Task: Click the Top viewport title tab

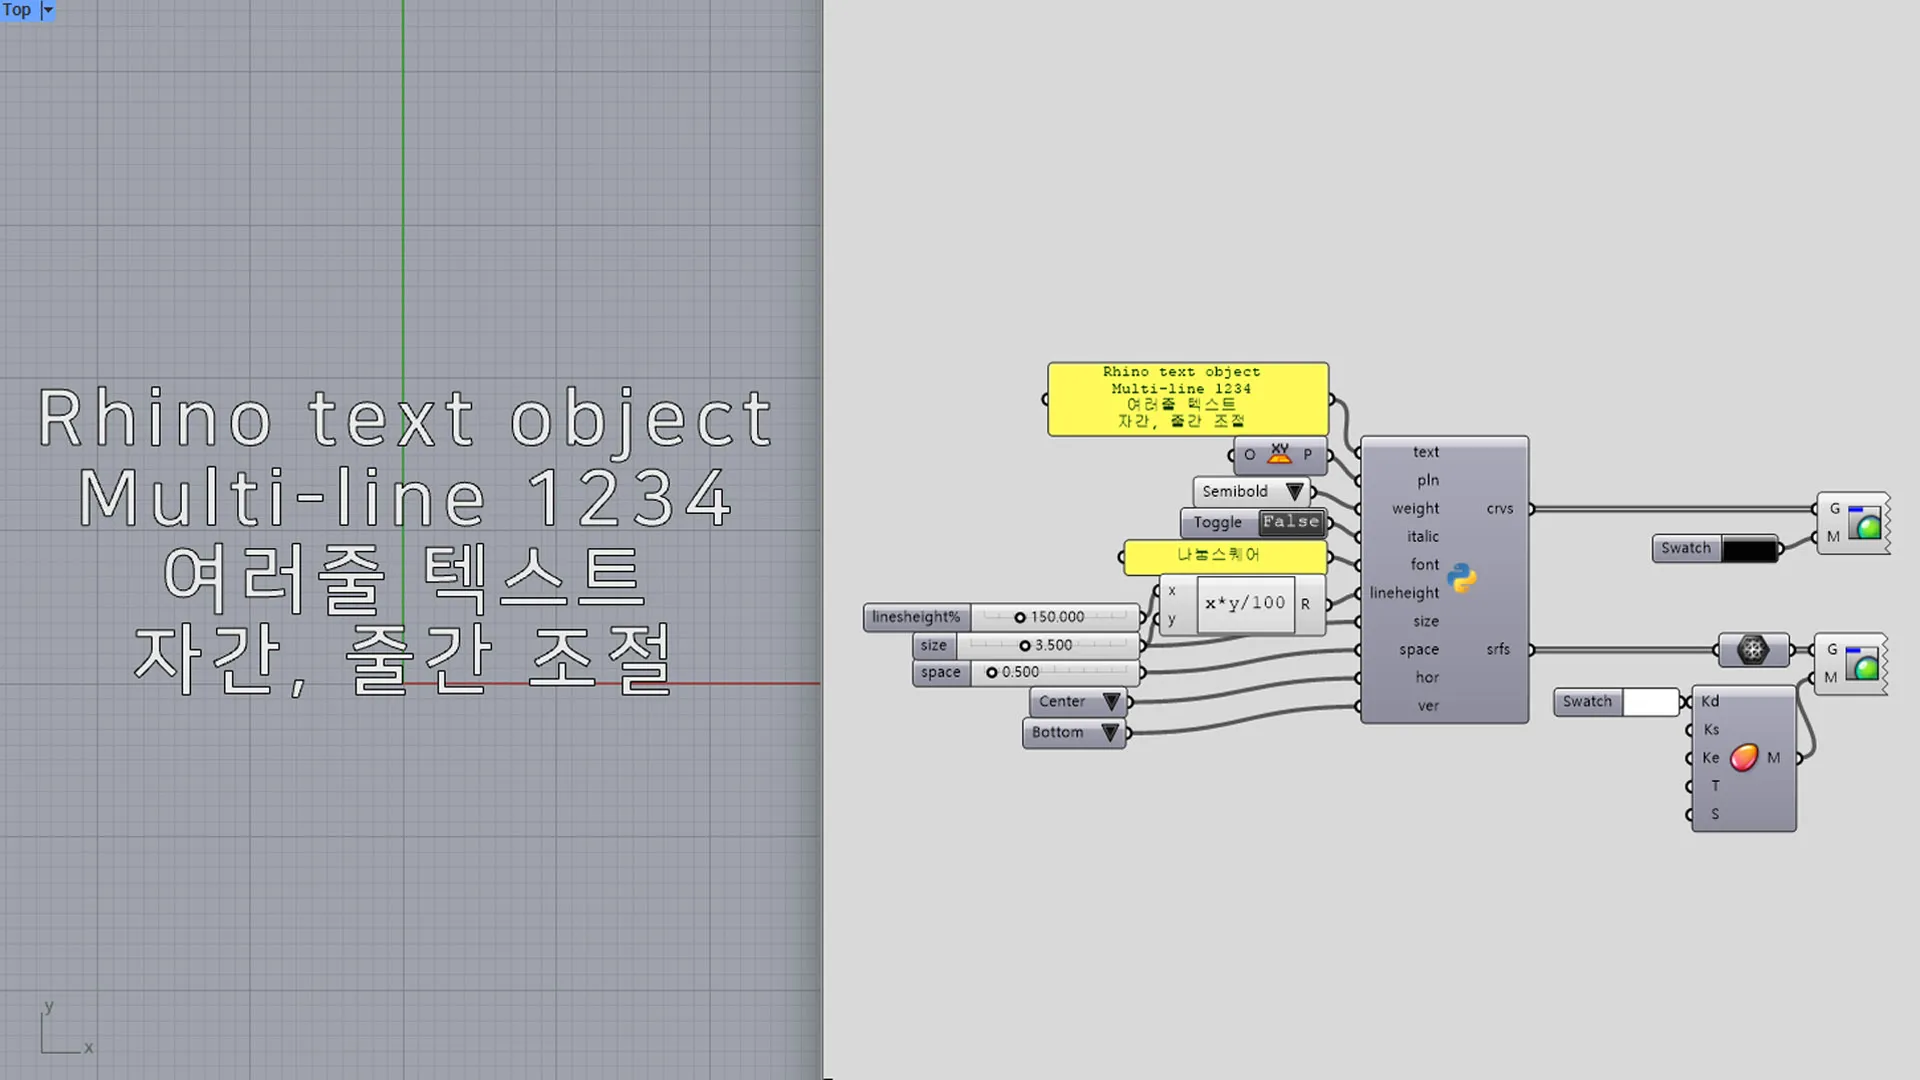Action: (17, 10)
